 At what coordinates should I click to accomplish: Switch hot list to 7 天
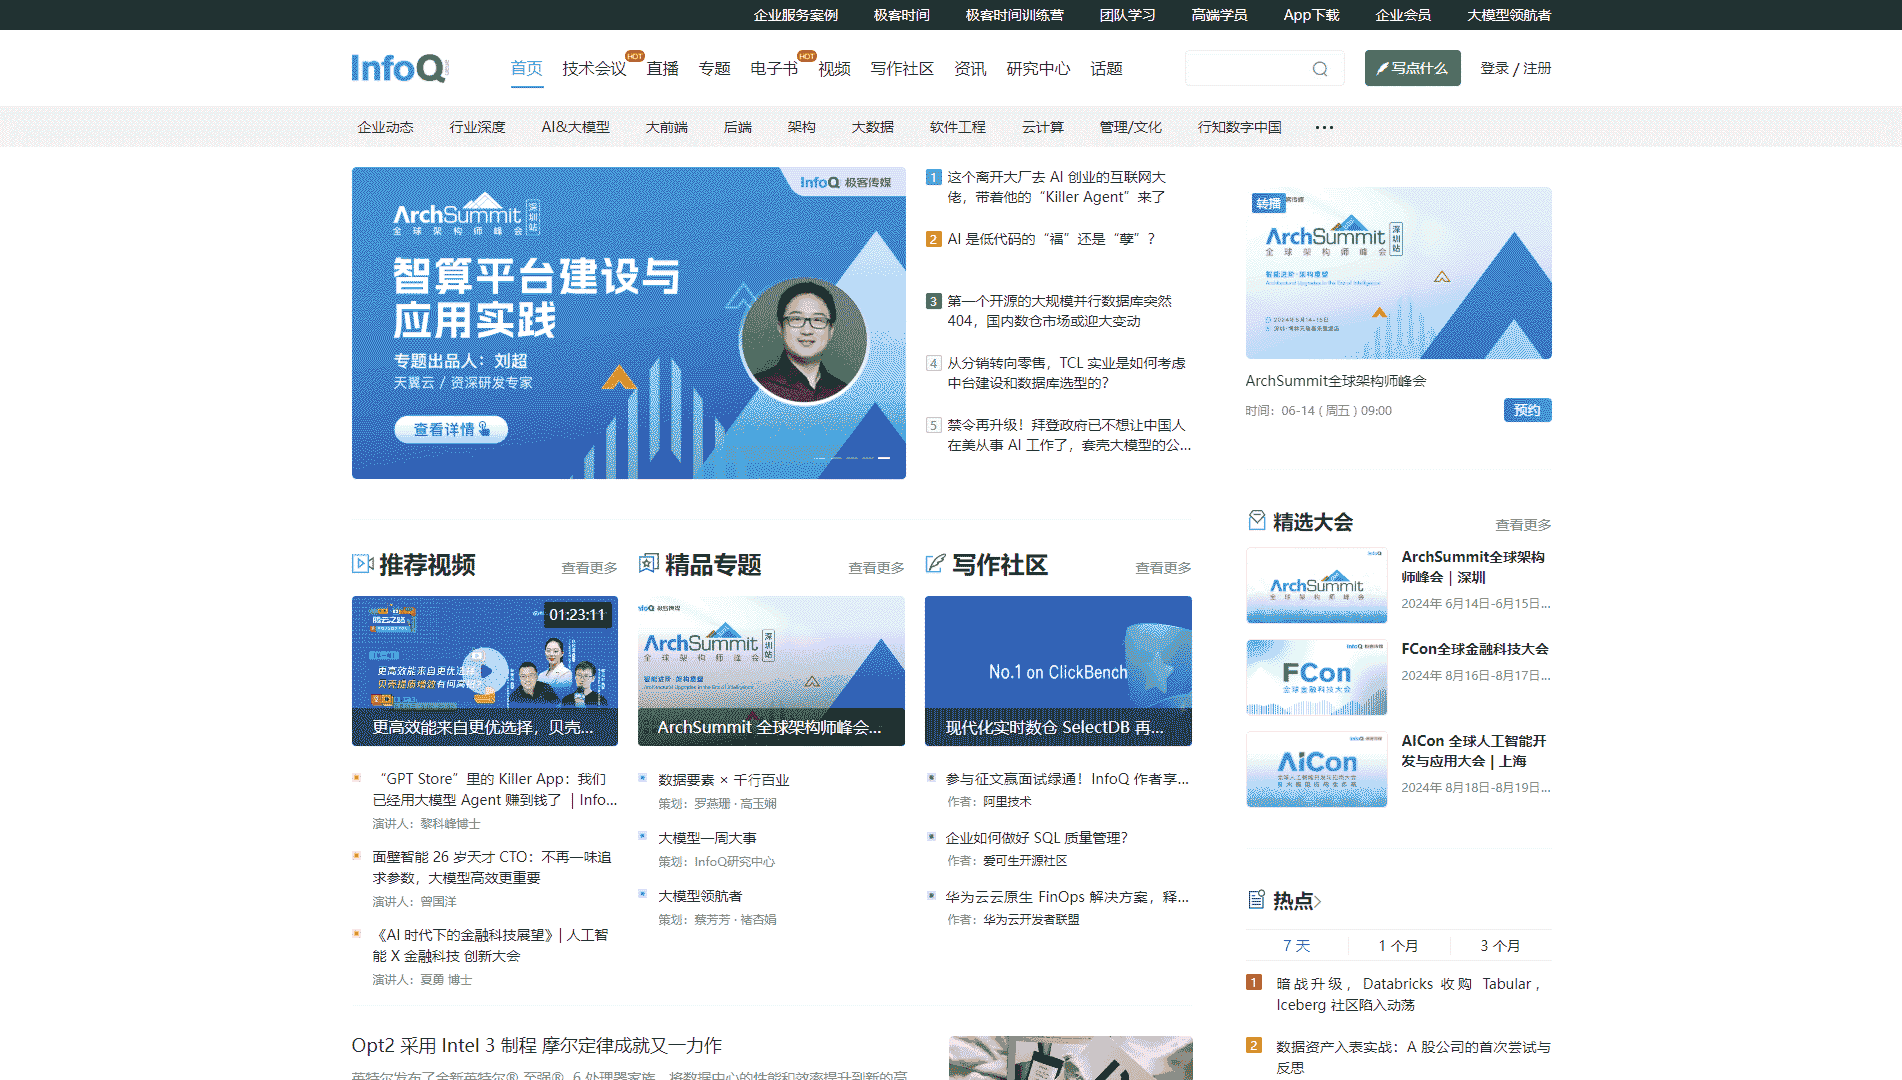click(1296, 945)
